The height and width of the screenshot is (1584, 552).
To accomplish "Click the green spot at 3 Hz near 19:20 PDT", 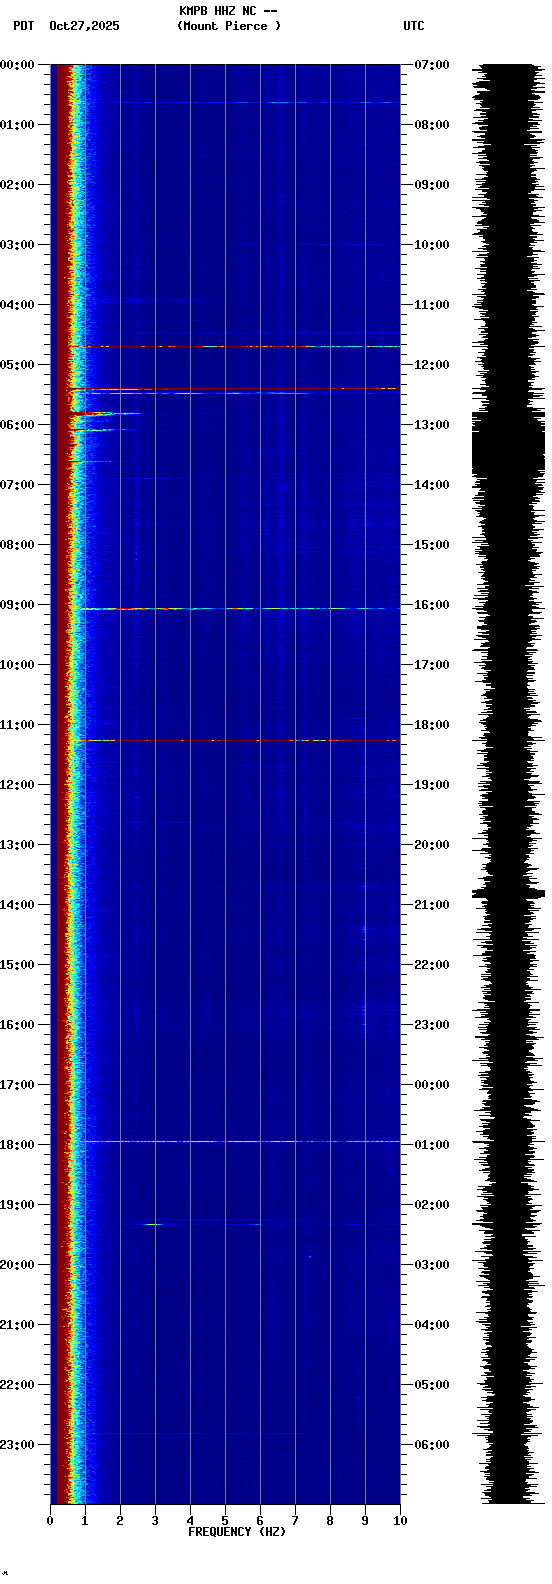I will pyautogui.click(x=153, y=1224).
